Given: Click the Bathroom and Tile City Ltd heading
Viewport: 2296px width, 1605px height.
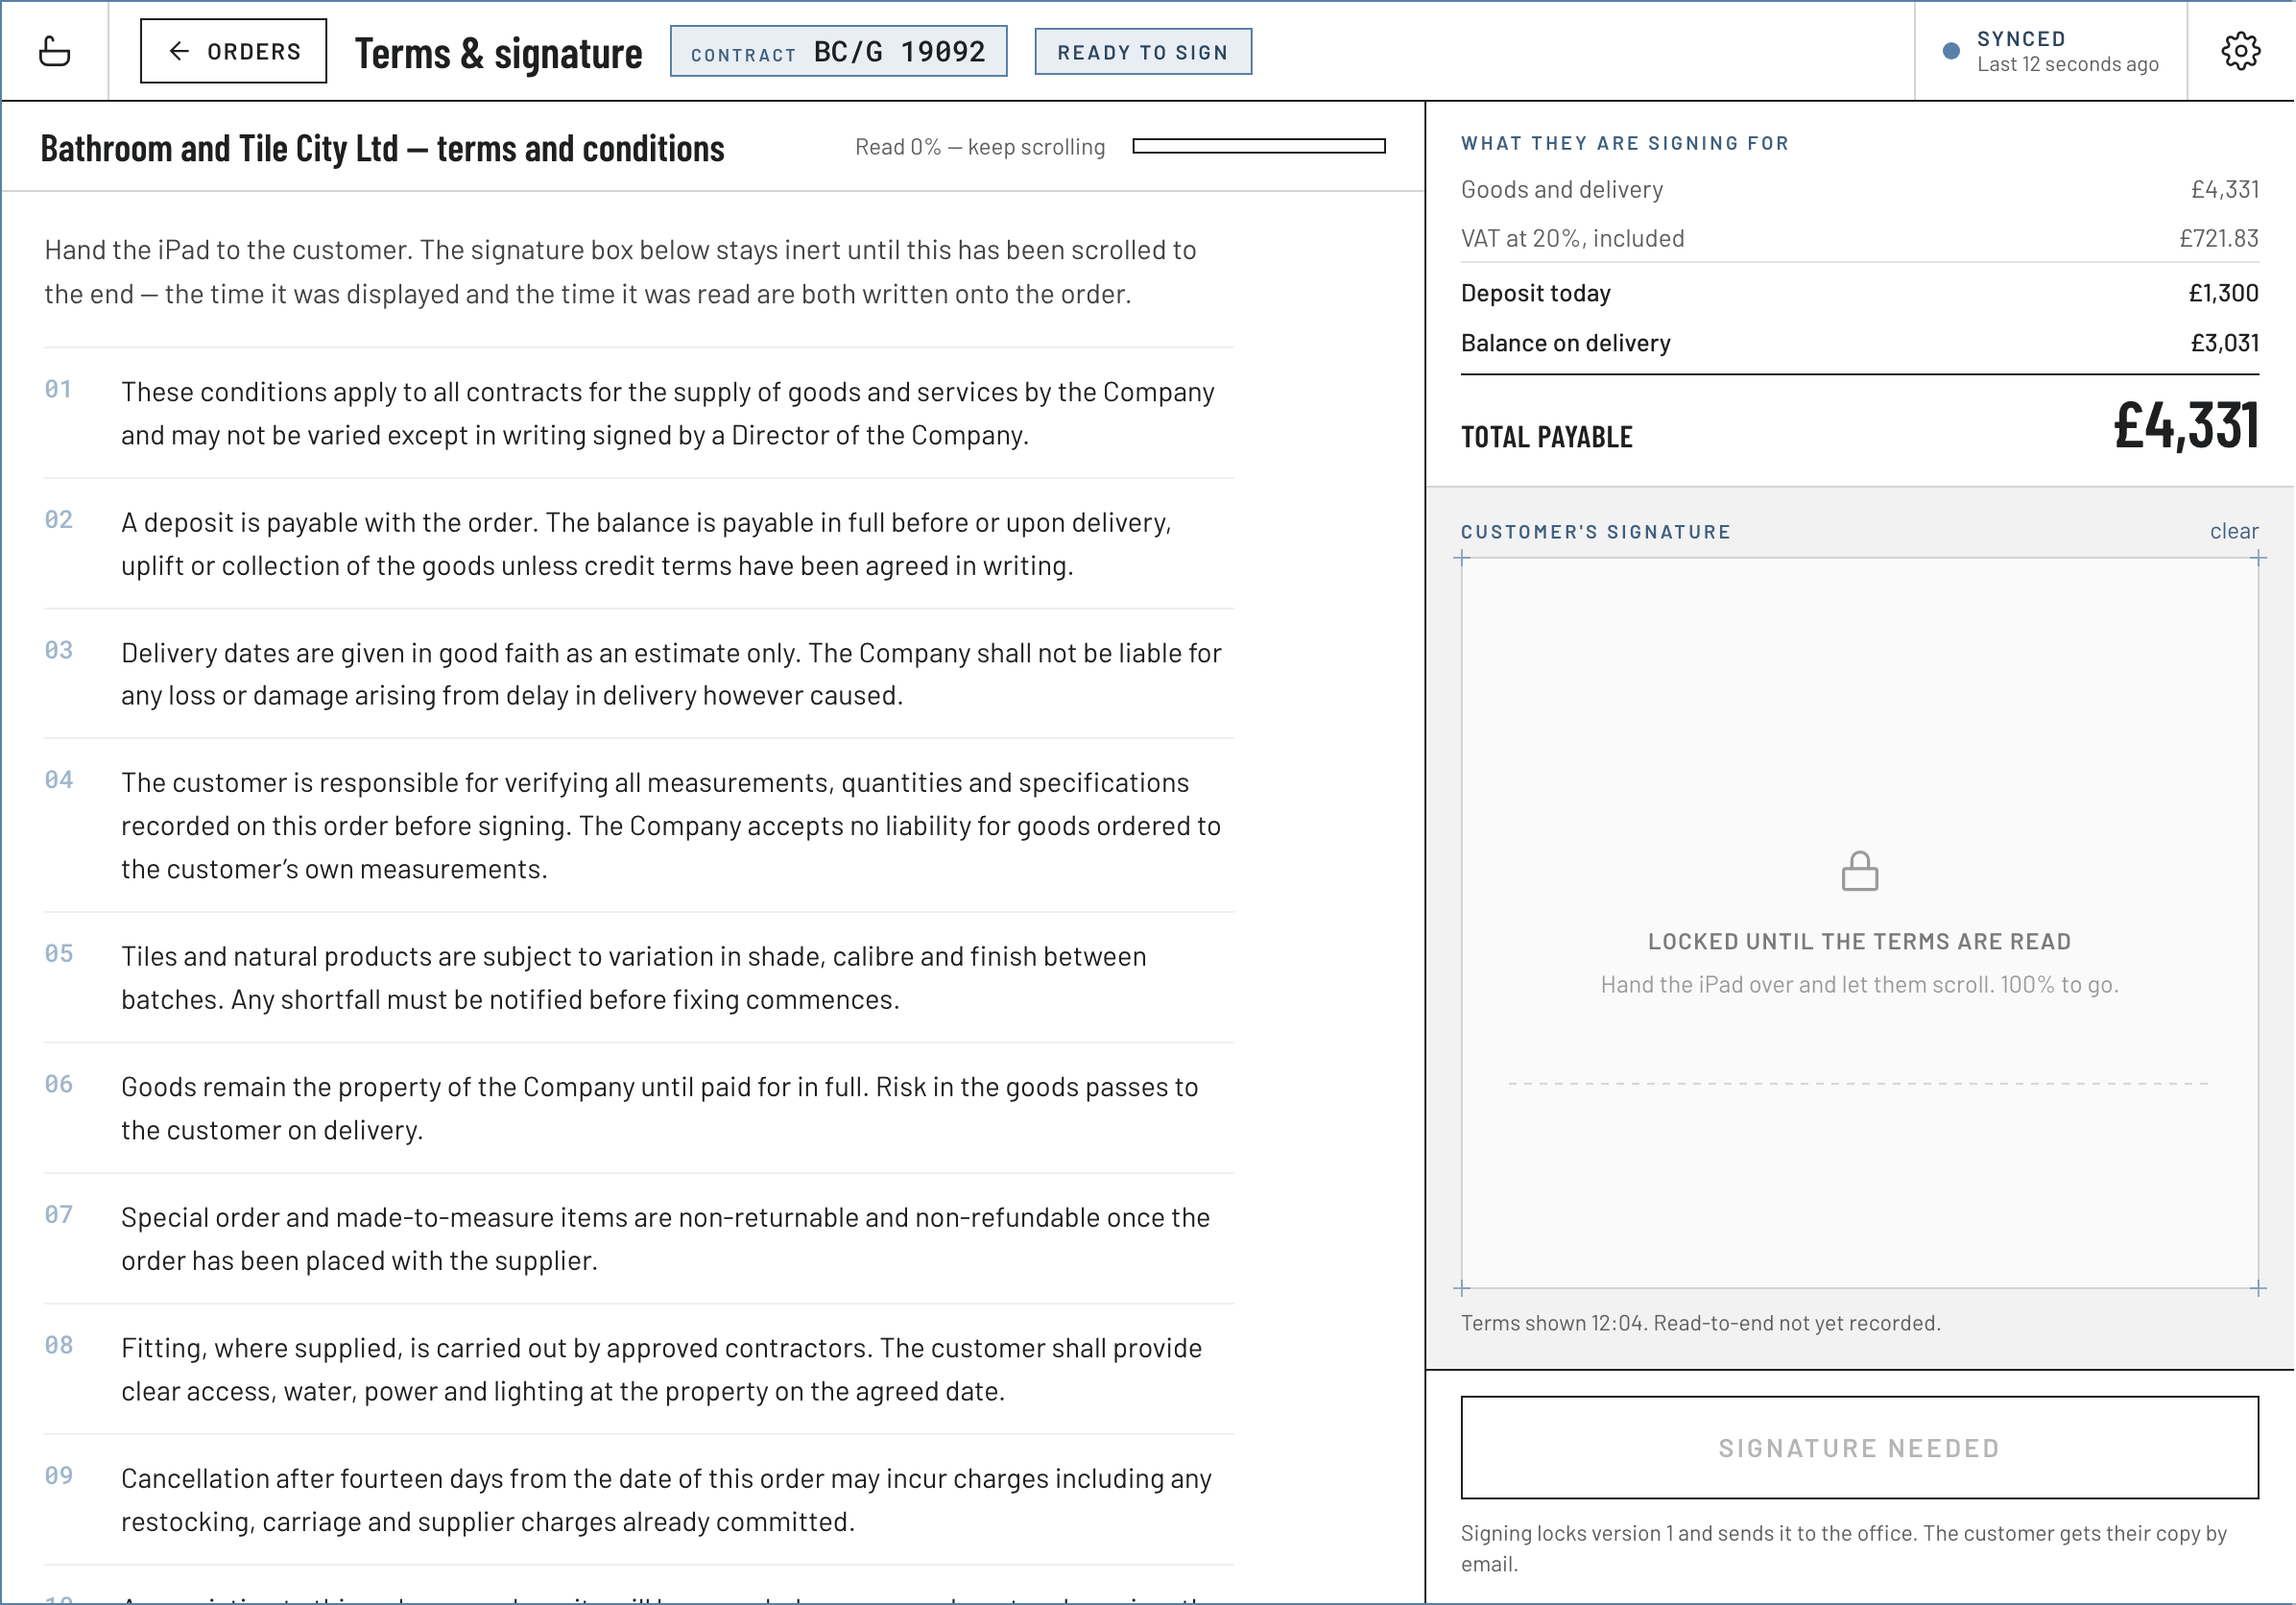Looking at the screenshot, I should point(382,149).
